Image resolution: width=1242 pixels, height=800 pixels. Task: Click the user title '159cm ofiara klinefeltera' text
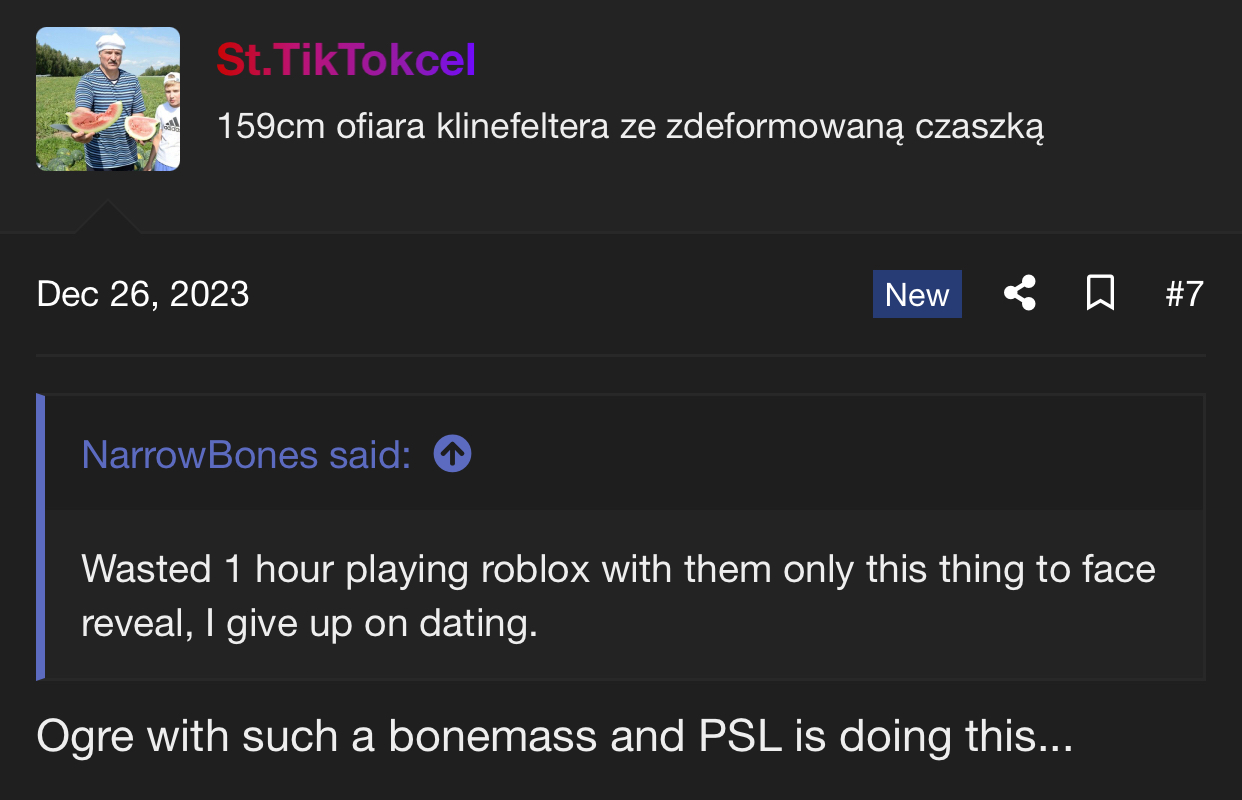[x=630, y=128]
